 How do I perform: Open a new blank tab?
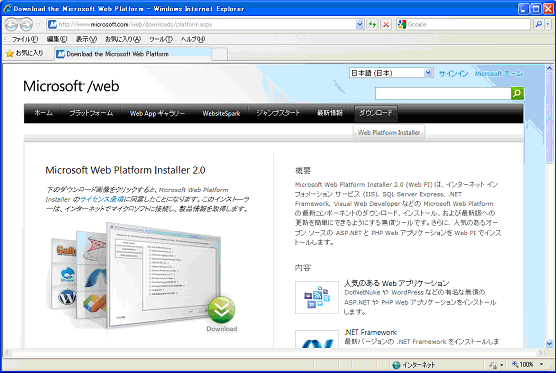219,54
